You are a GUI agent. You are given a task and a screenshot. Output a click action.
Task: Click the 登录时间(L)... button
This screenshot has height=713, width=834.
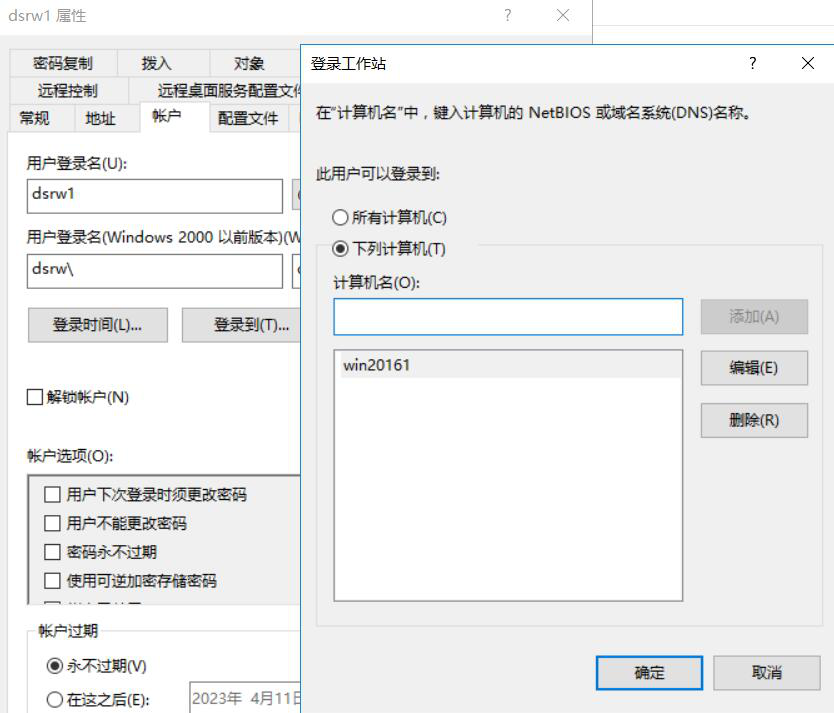pyautogui.click(x=98, y=325)
